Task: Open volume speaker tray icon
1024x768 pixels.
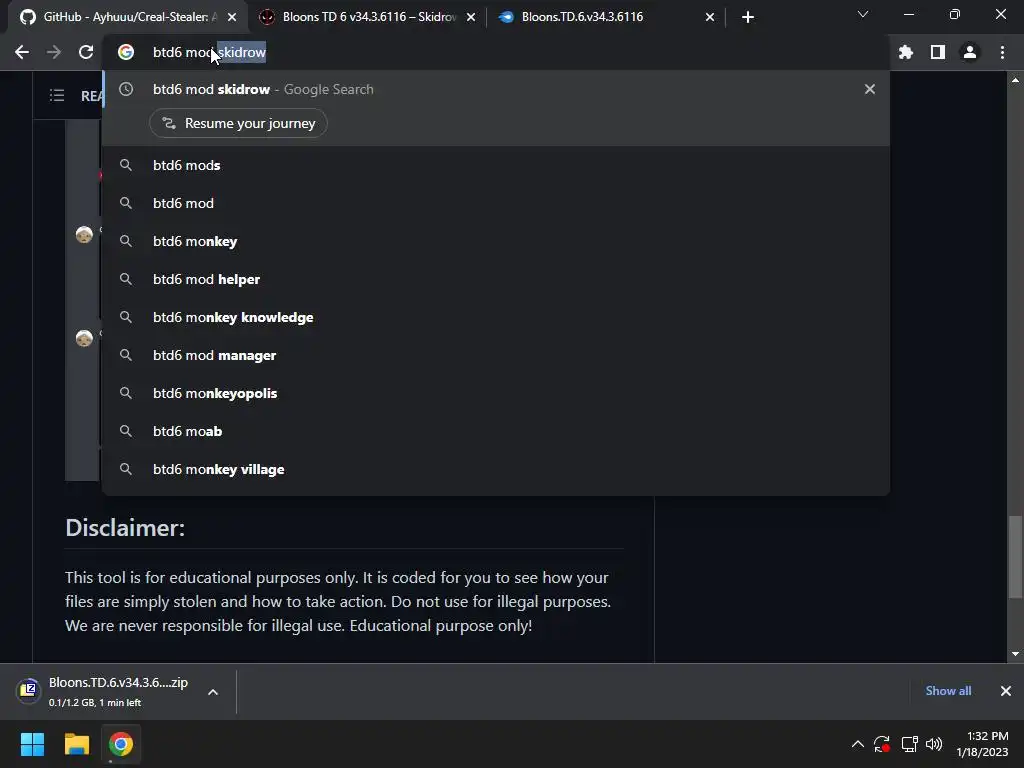Action: click(934, 744)
